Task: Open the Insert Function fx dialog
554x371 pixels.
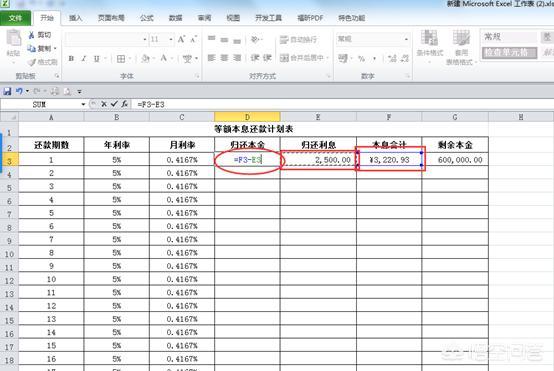Action: (124, 104)
